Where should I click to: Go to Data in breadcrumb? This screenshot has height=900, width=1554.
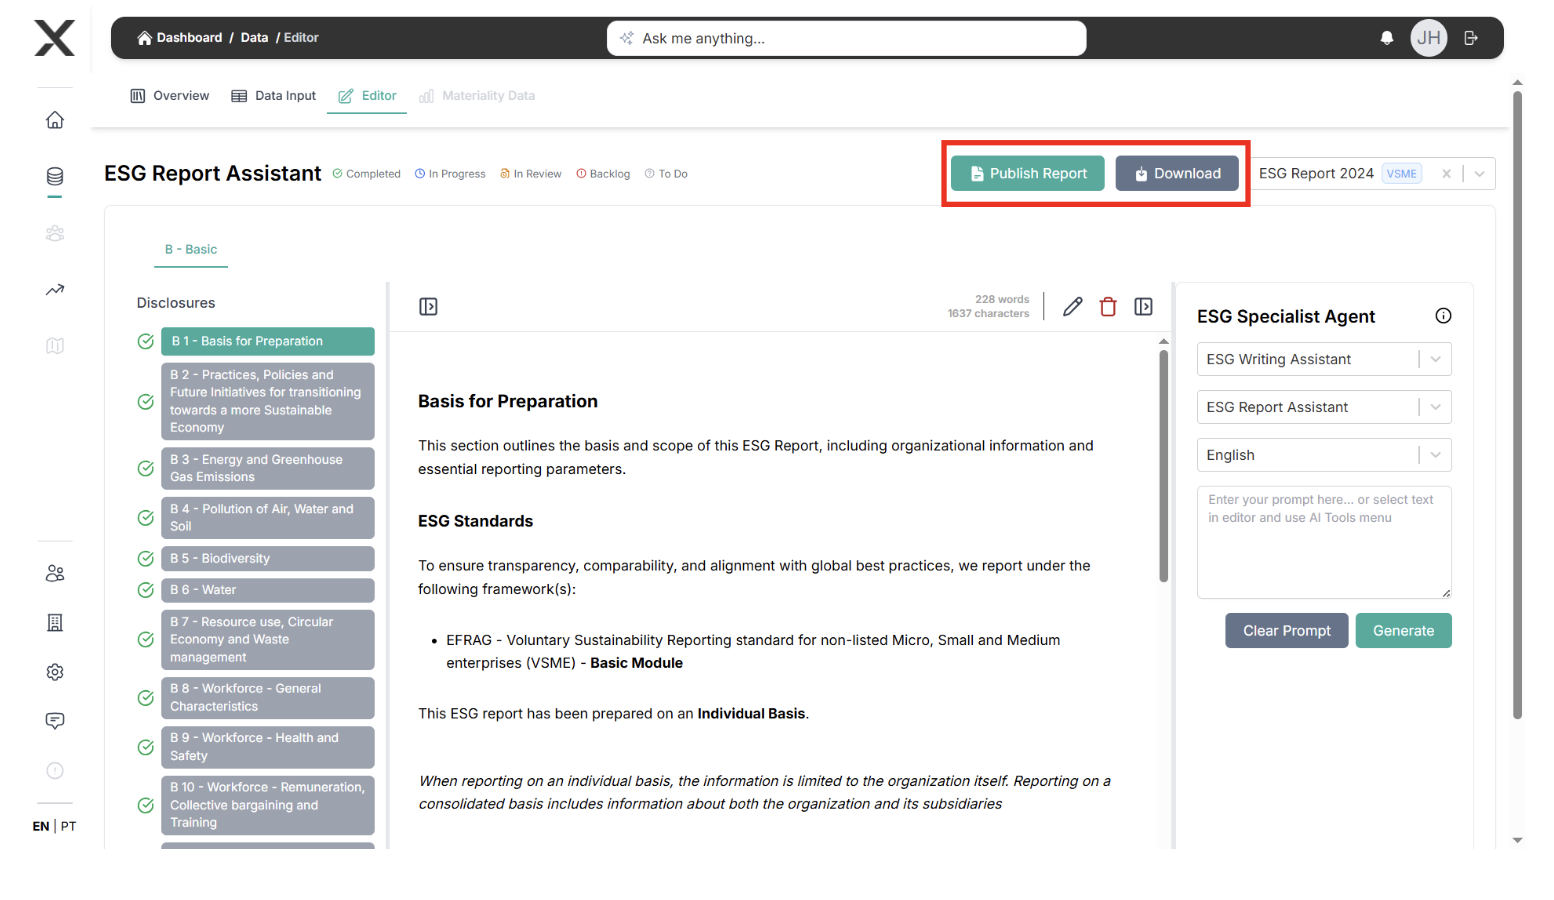click(254, 38)
